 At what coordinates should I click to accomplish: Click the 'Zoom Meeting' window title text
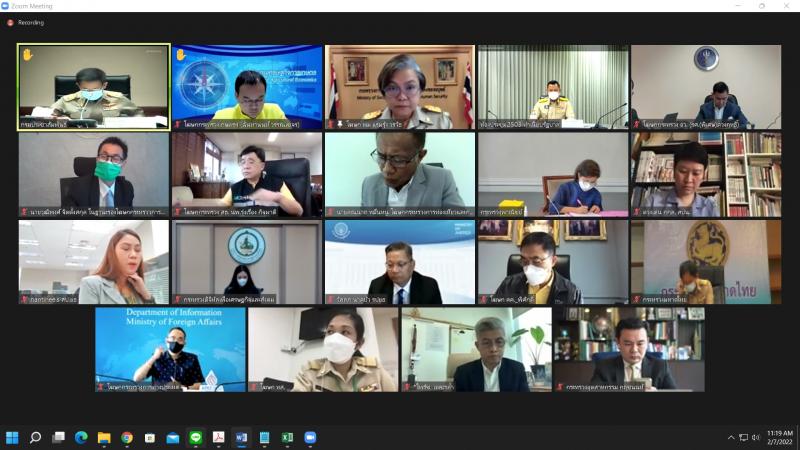tap(32, 6)
